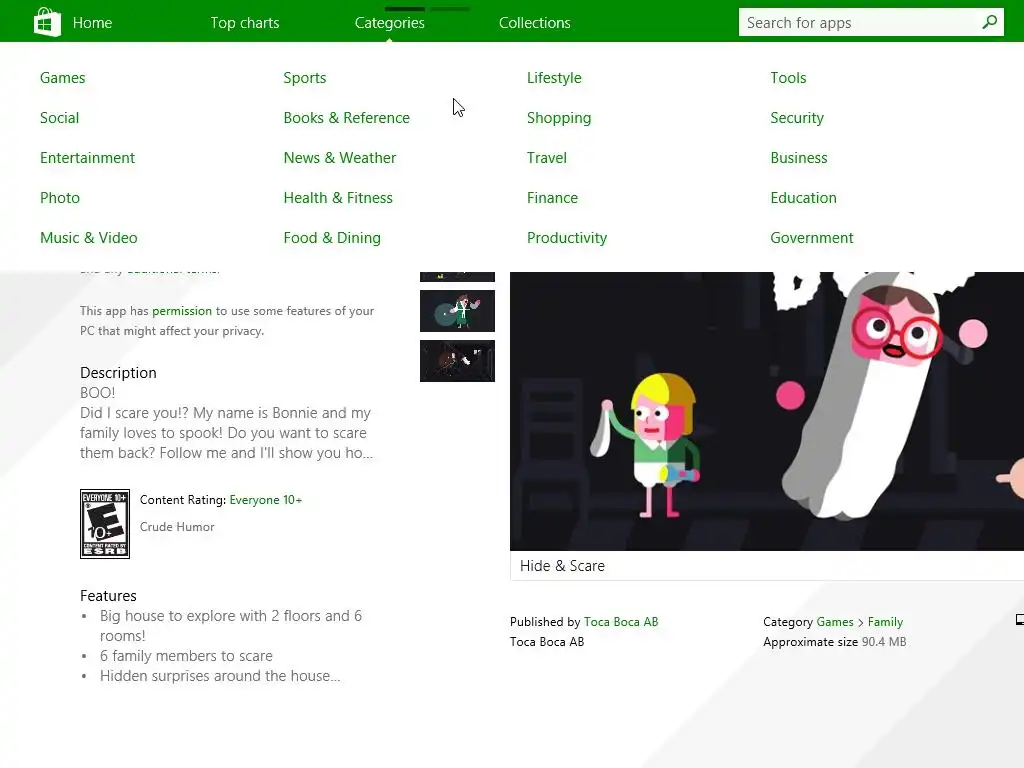Select the Categories menu
The image size is (1024, 768).
(x=389, y=23)
